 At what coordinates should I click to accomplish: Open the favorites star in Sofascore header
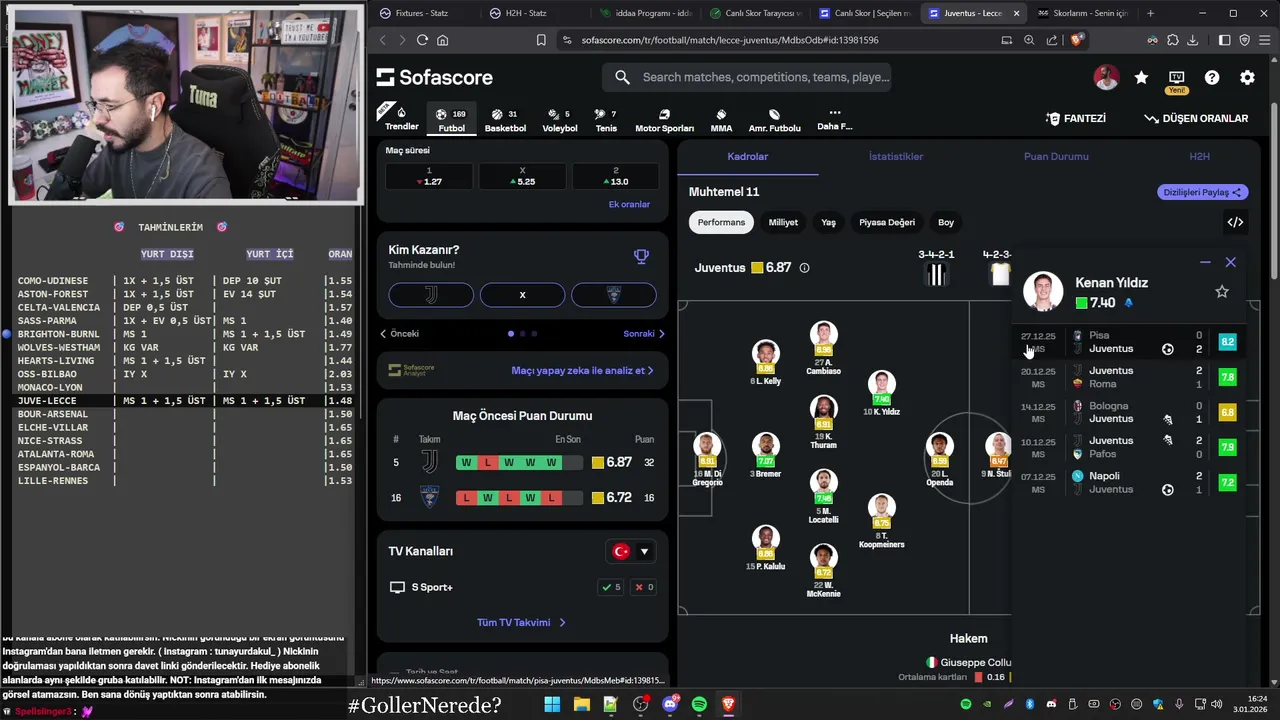[x=1141, y=77]
